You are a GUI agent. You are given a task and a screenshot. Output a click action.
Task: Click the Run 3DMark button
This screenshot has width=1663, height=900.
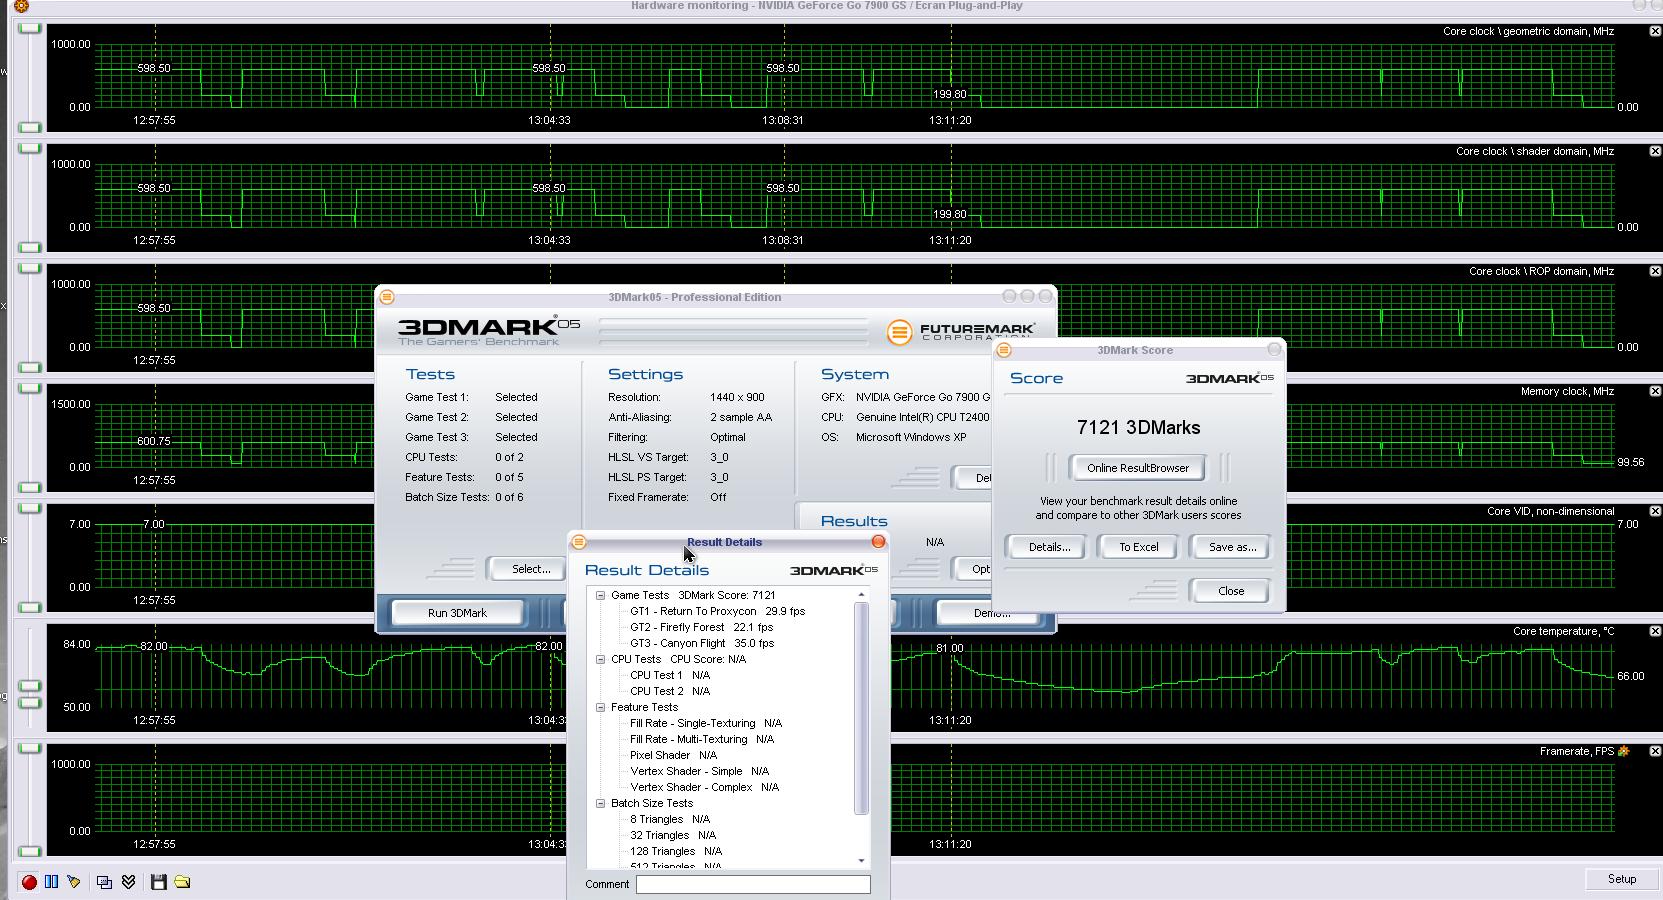457,613
